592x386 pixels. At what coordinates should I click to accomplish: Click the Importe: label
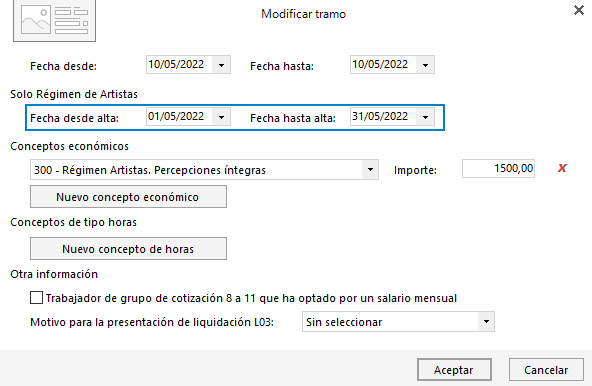(415, 170)
